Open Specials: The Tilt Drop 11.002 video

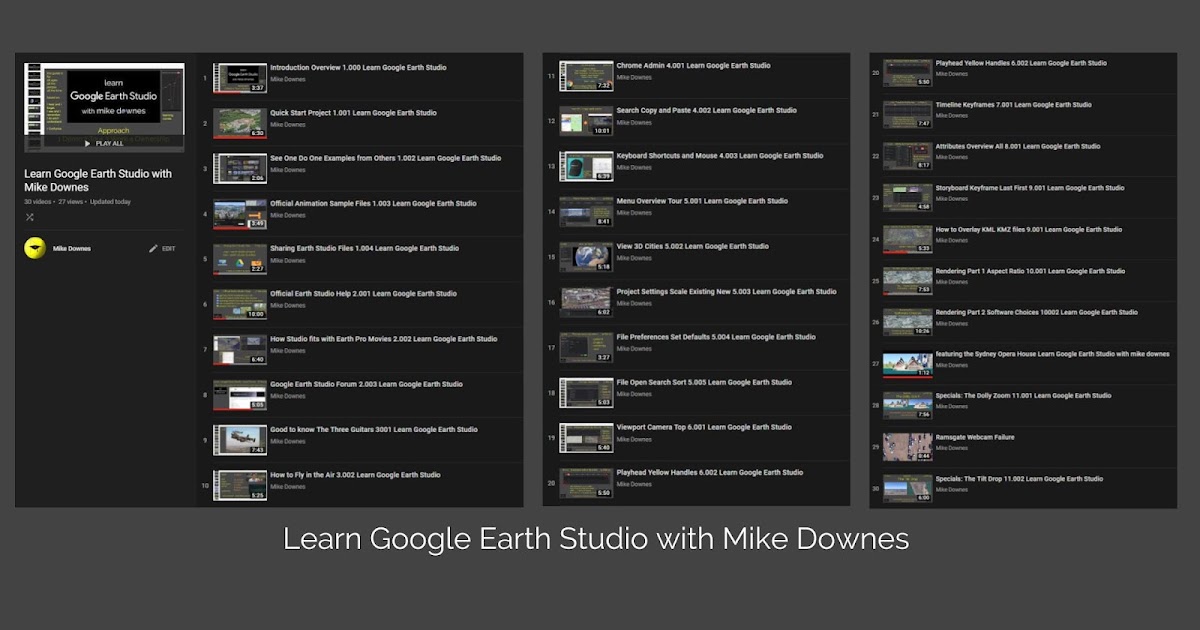[1019, 478]
